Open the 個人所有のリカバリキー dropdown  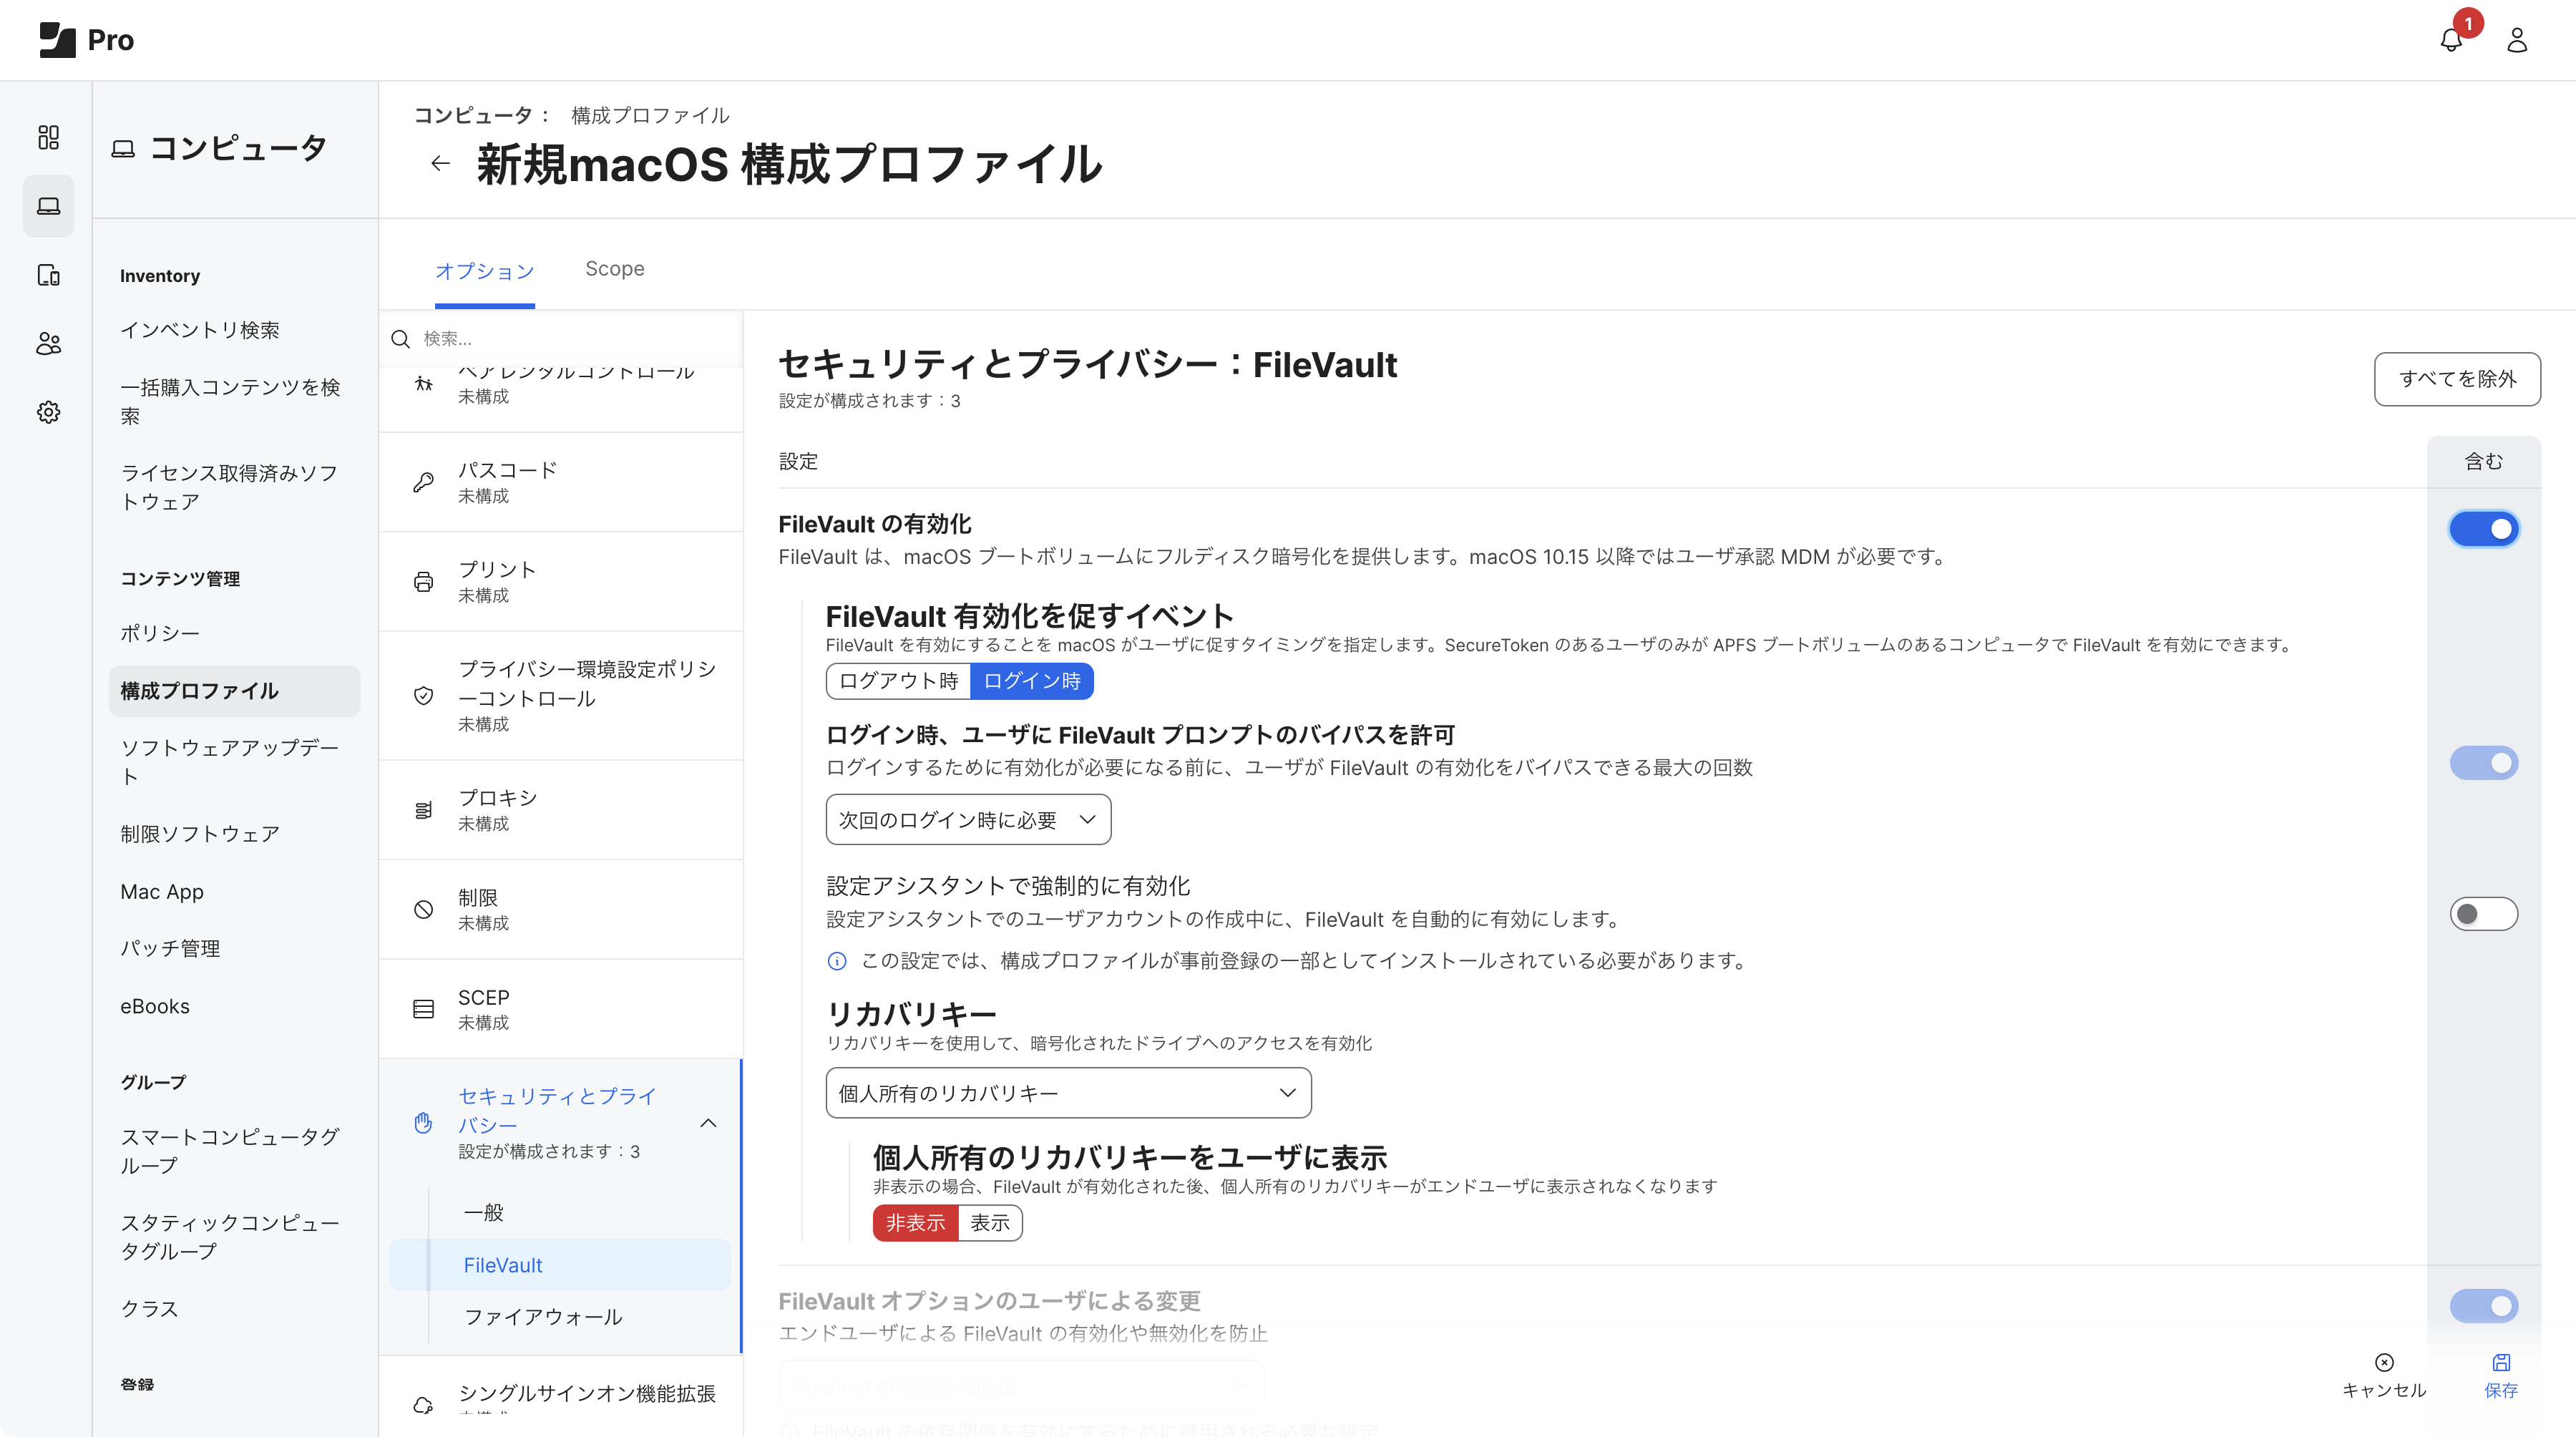pyautogui.click(x=1067, y=1093)
